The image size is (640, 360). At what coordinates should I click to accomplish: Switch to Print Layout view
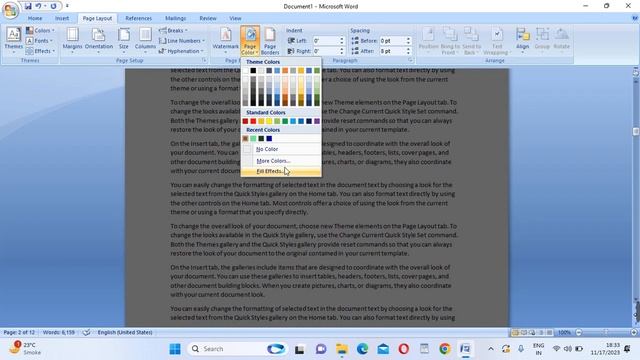click(516, 332)
